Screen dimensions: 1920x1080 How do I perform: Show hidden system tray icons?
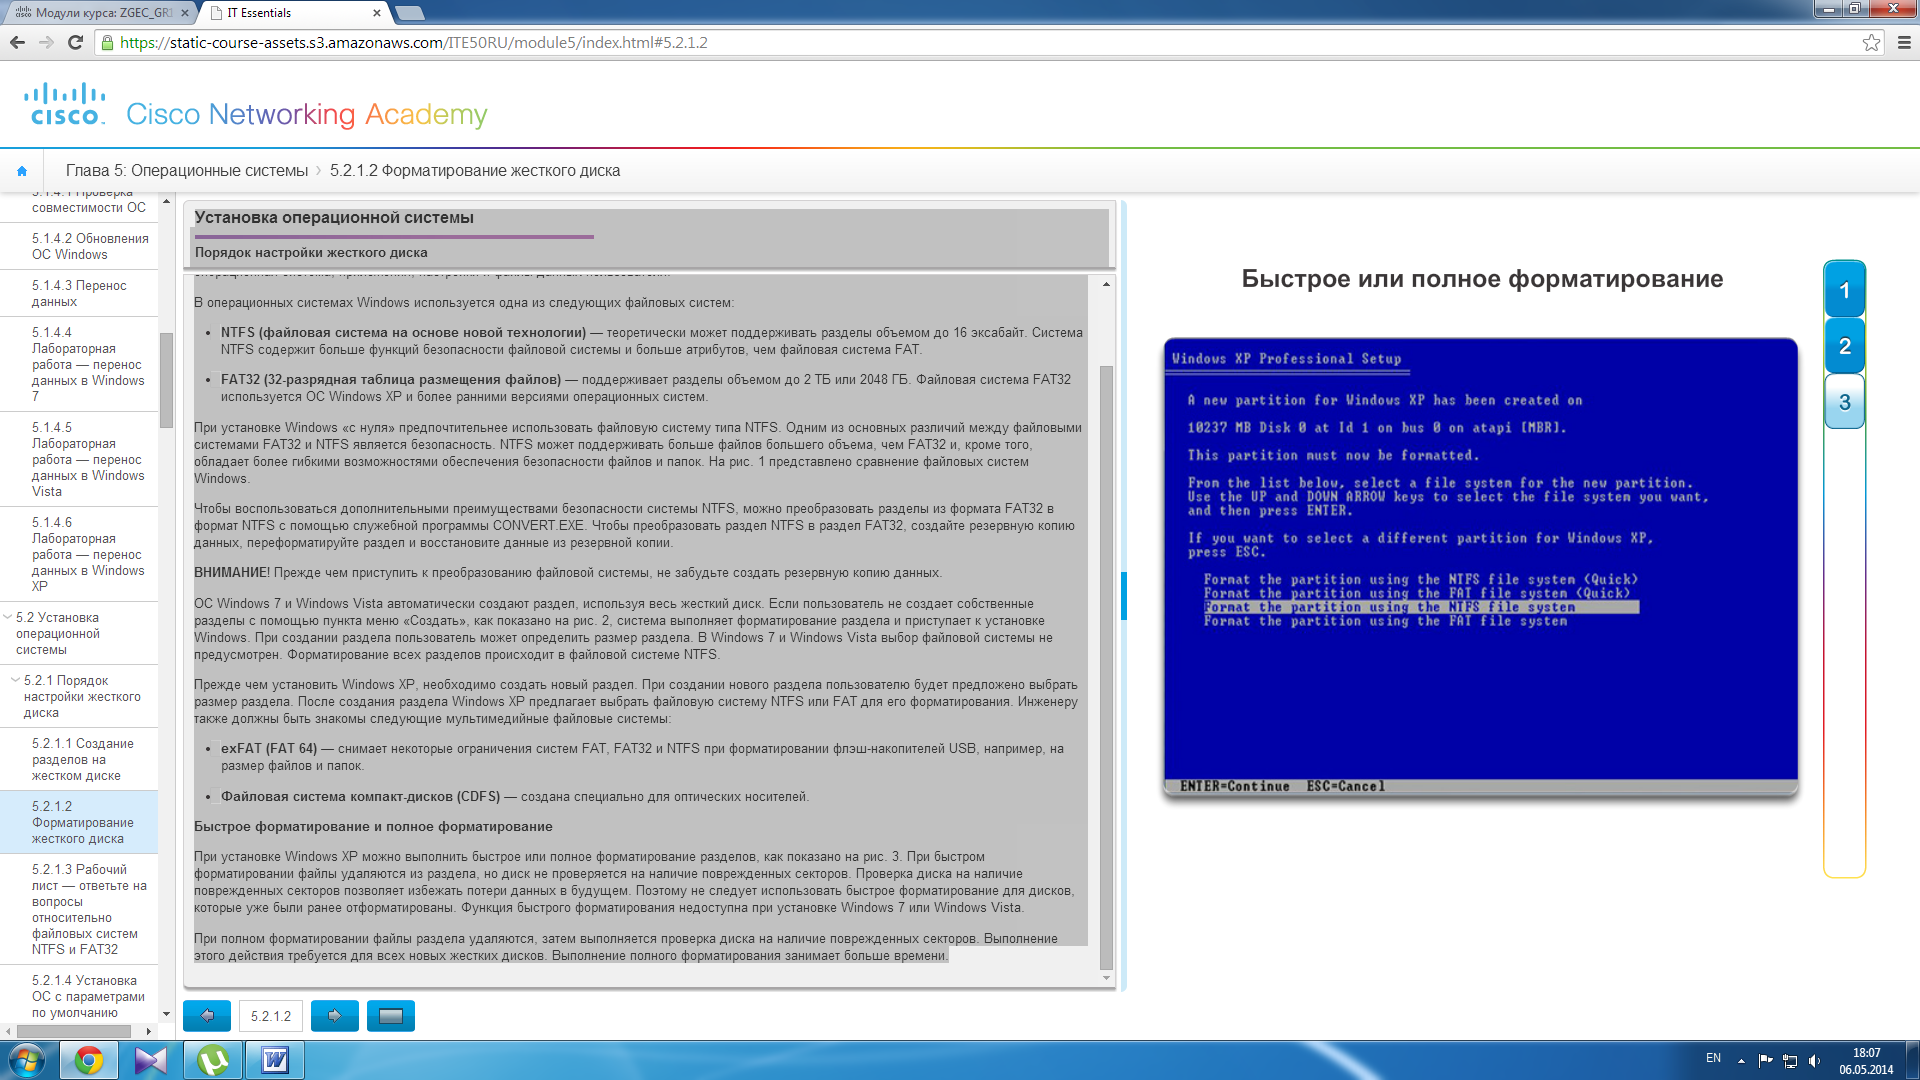click(1741, 1061)
